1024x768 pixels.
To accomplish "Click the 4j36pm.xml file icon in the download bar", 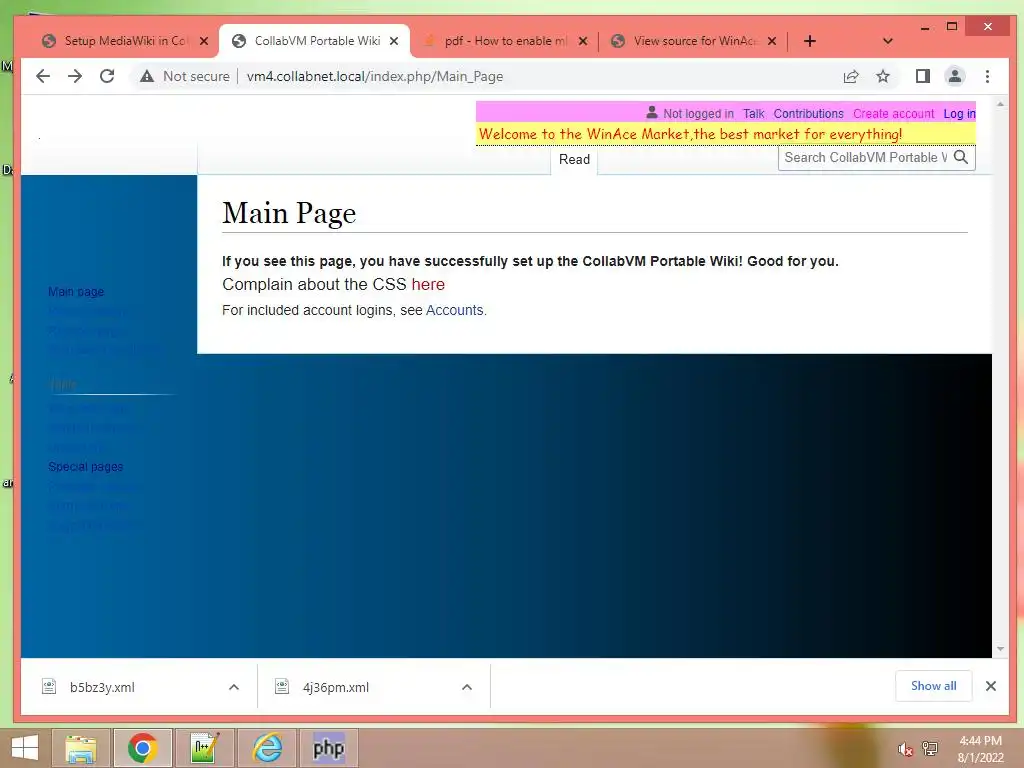I will point(282,686).
